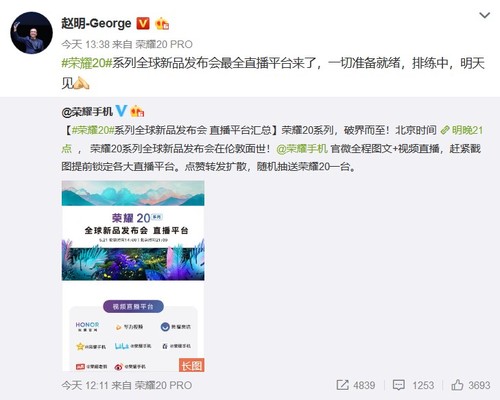This screenshot has width=500, height=400.
Task: Open the #荣耀20# hashtag in main post
Action: [86, 63]
